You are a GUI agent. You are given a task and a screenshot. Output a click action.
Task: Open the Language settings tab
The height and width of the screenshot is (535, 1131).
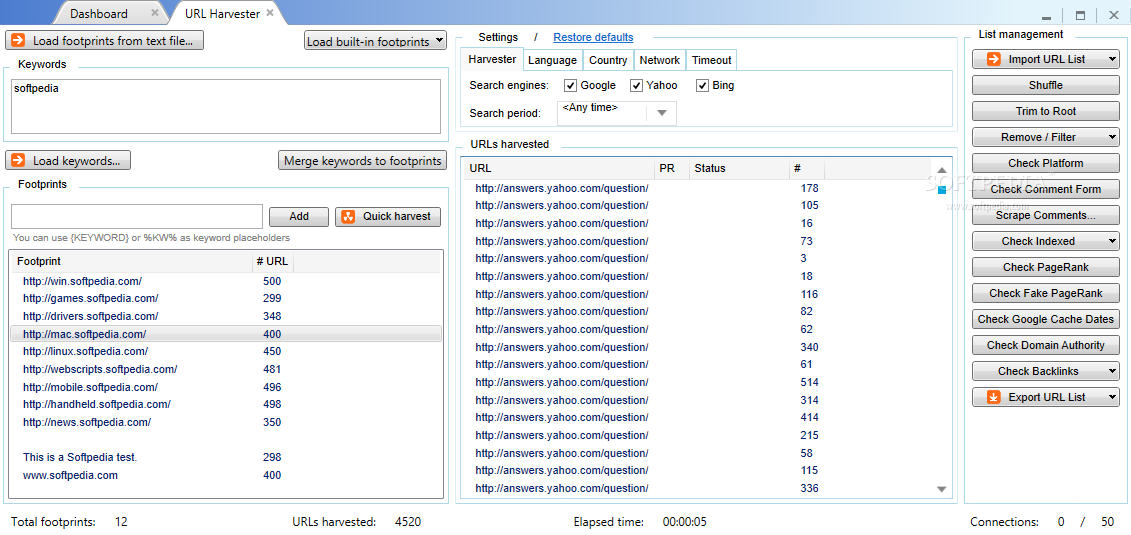point(553,61)
